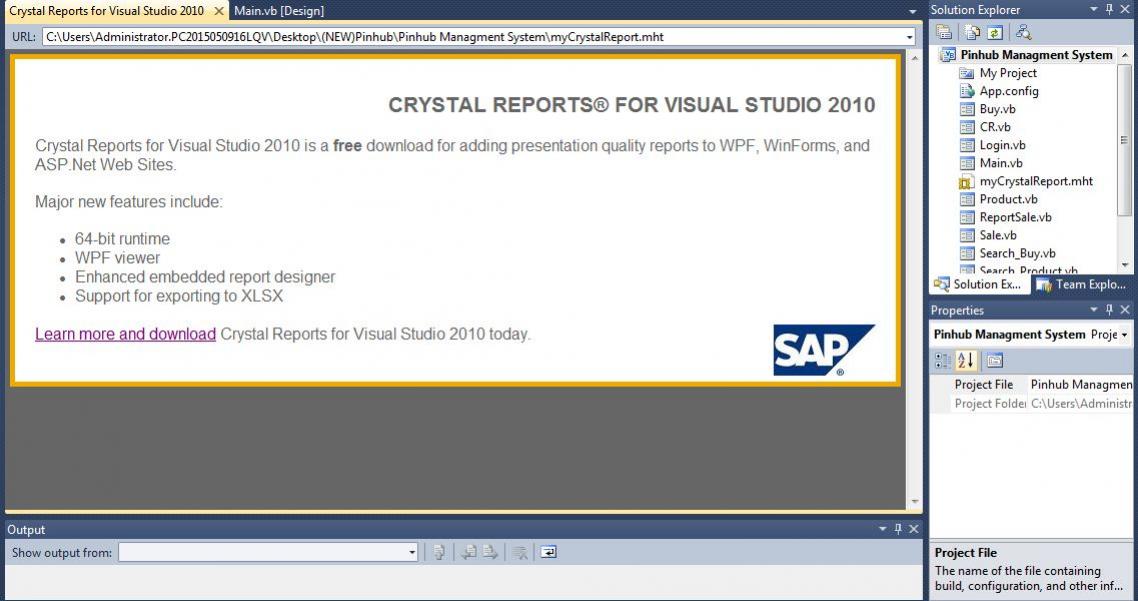This screenshot has height=601, width=1138.
Task: Close the Properties panel
Action: pos(1125,309)
